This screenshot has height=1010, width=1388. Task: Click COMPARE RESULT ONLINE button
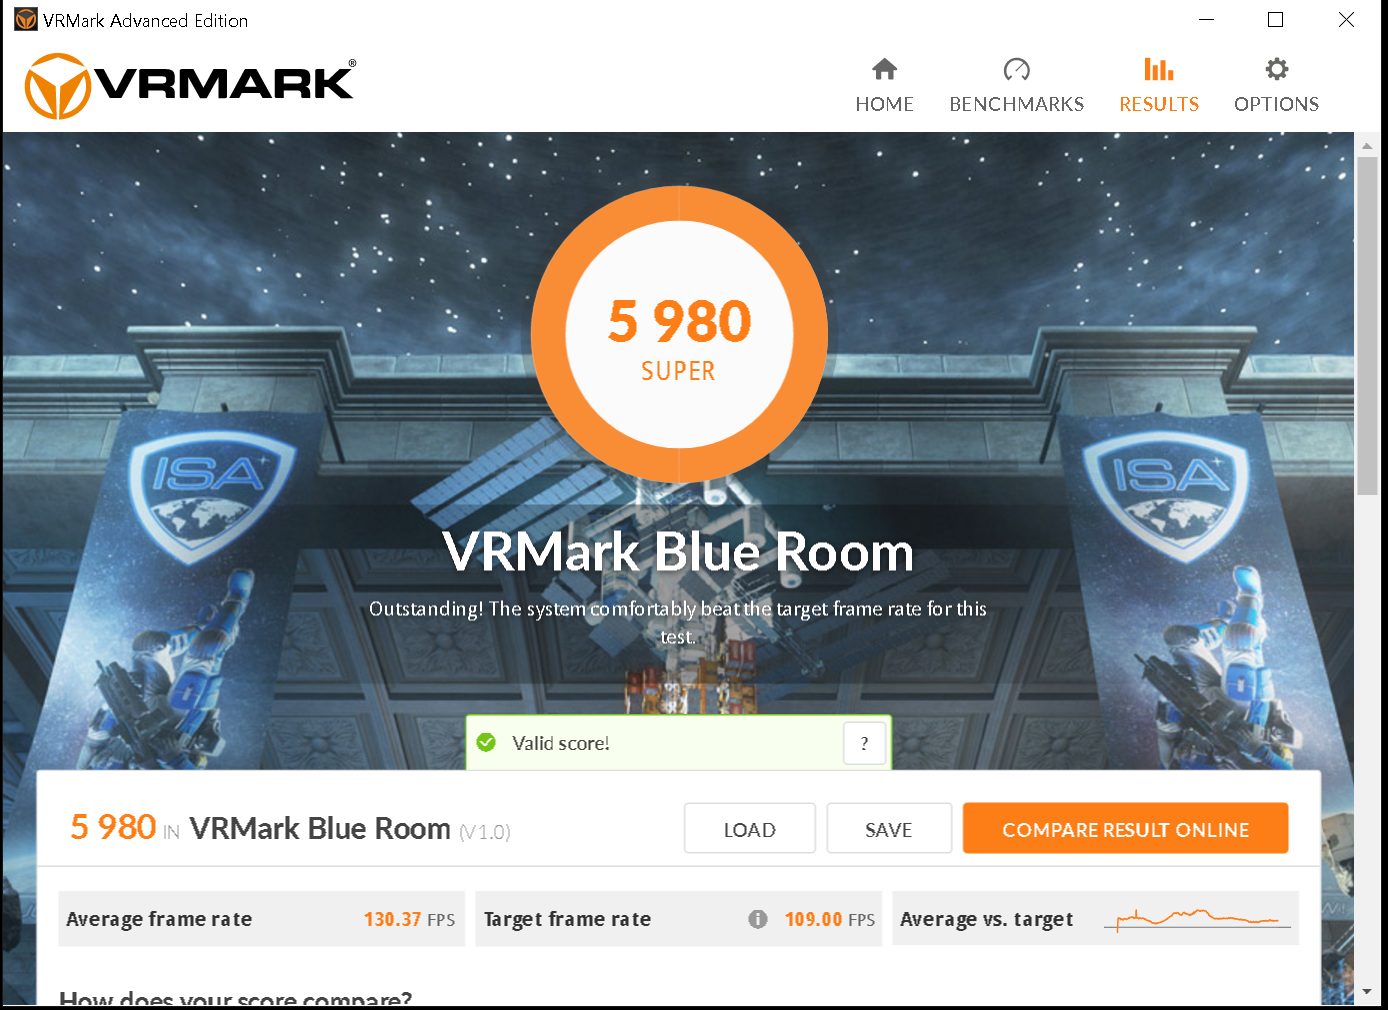(1125, 829)
